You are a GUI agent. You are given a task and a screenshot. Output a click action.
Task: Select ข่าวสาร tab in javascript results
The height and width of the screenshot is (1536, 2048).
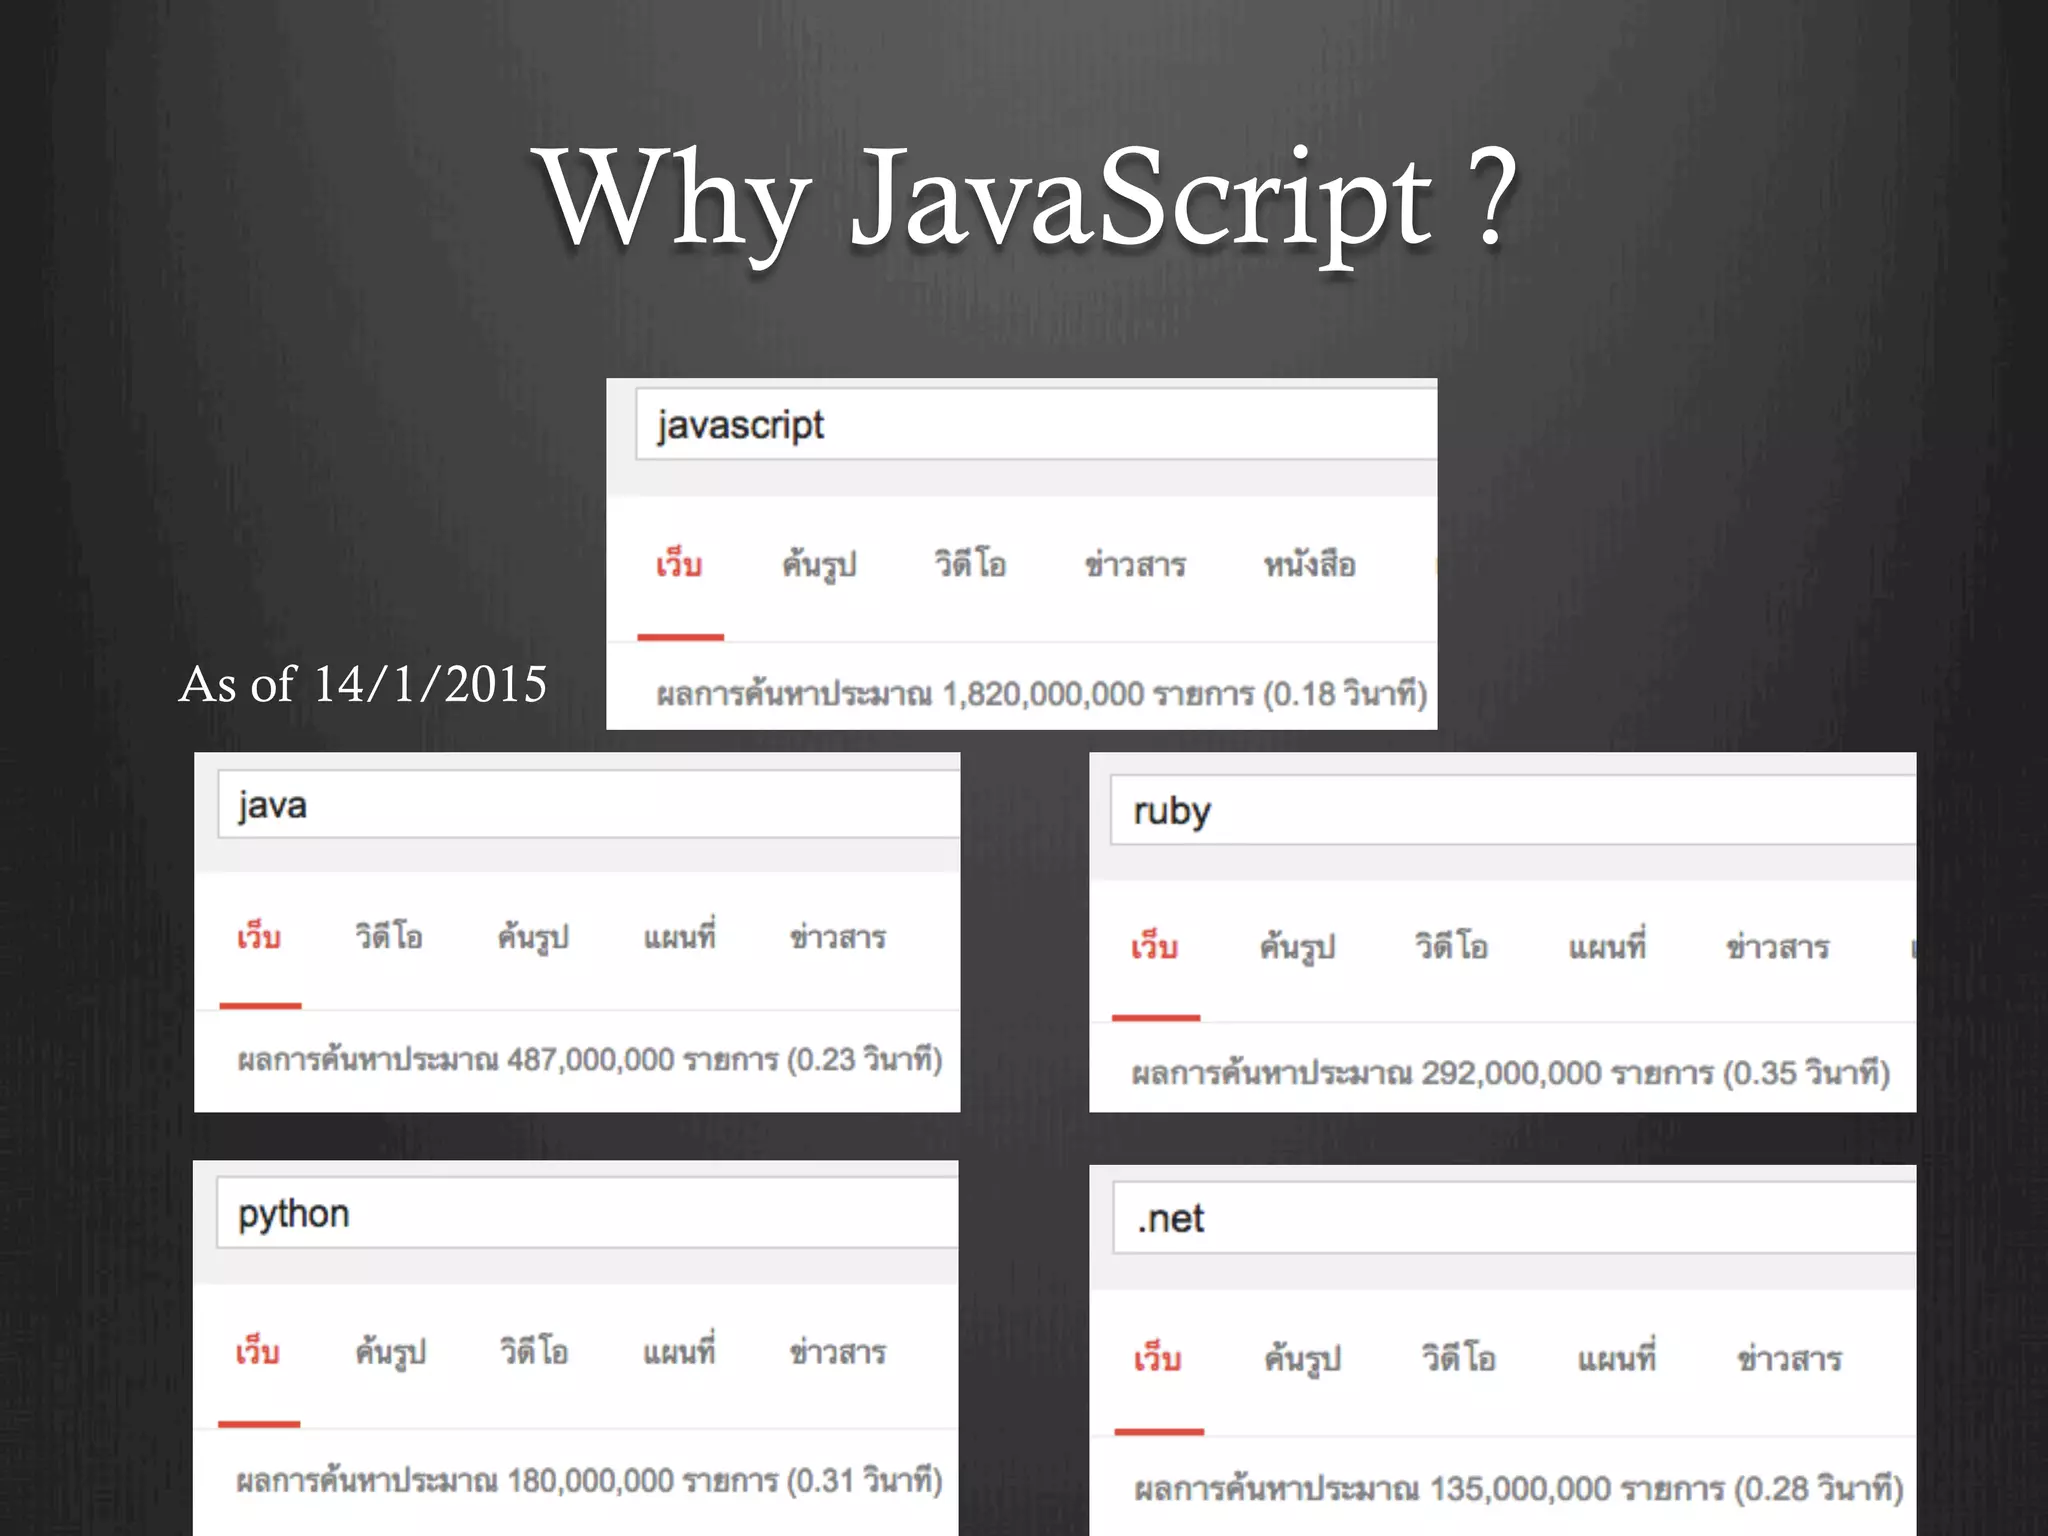pos(1135,565)
